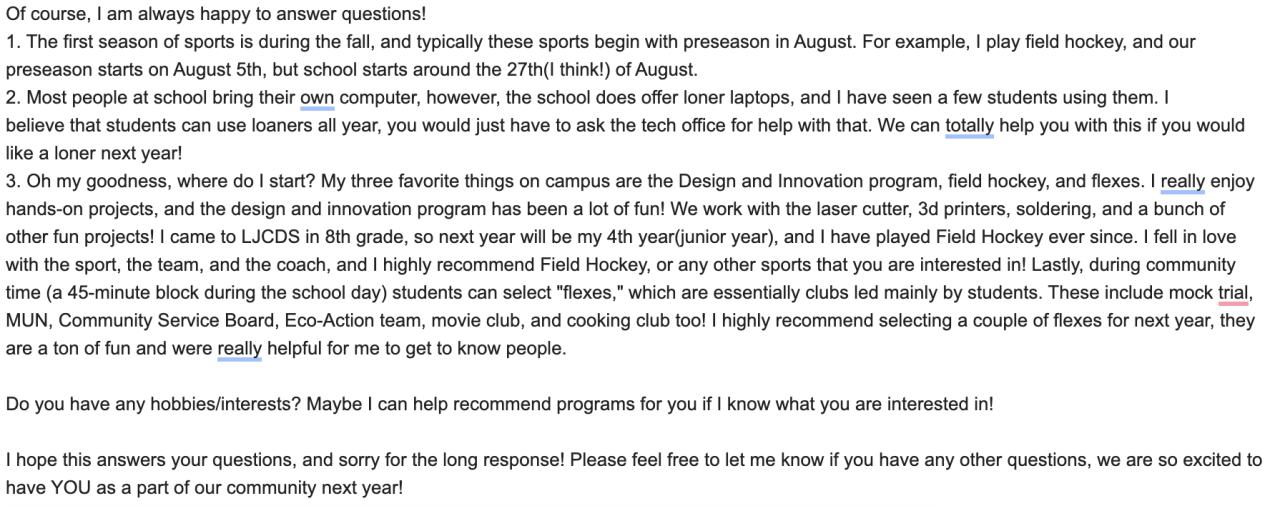Click "Of course" at the start
This screenshot has height=506, width=1280.
[41, 15]
